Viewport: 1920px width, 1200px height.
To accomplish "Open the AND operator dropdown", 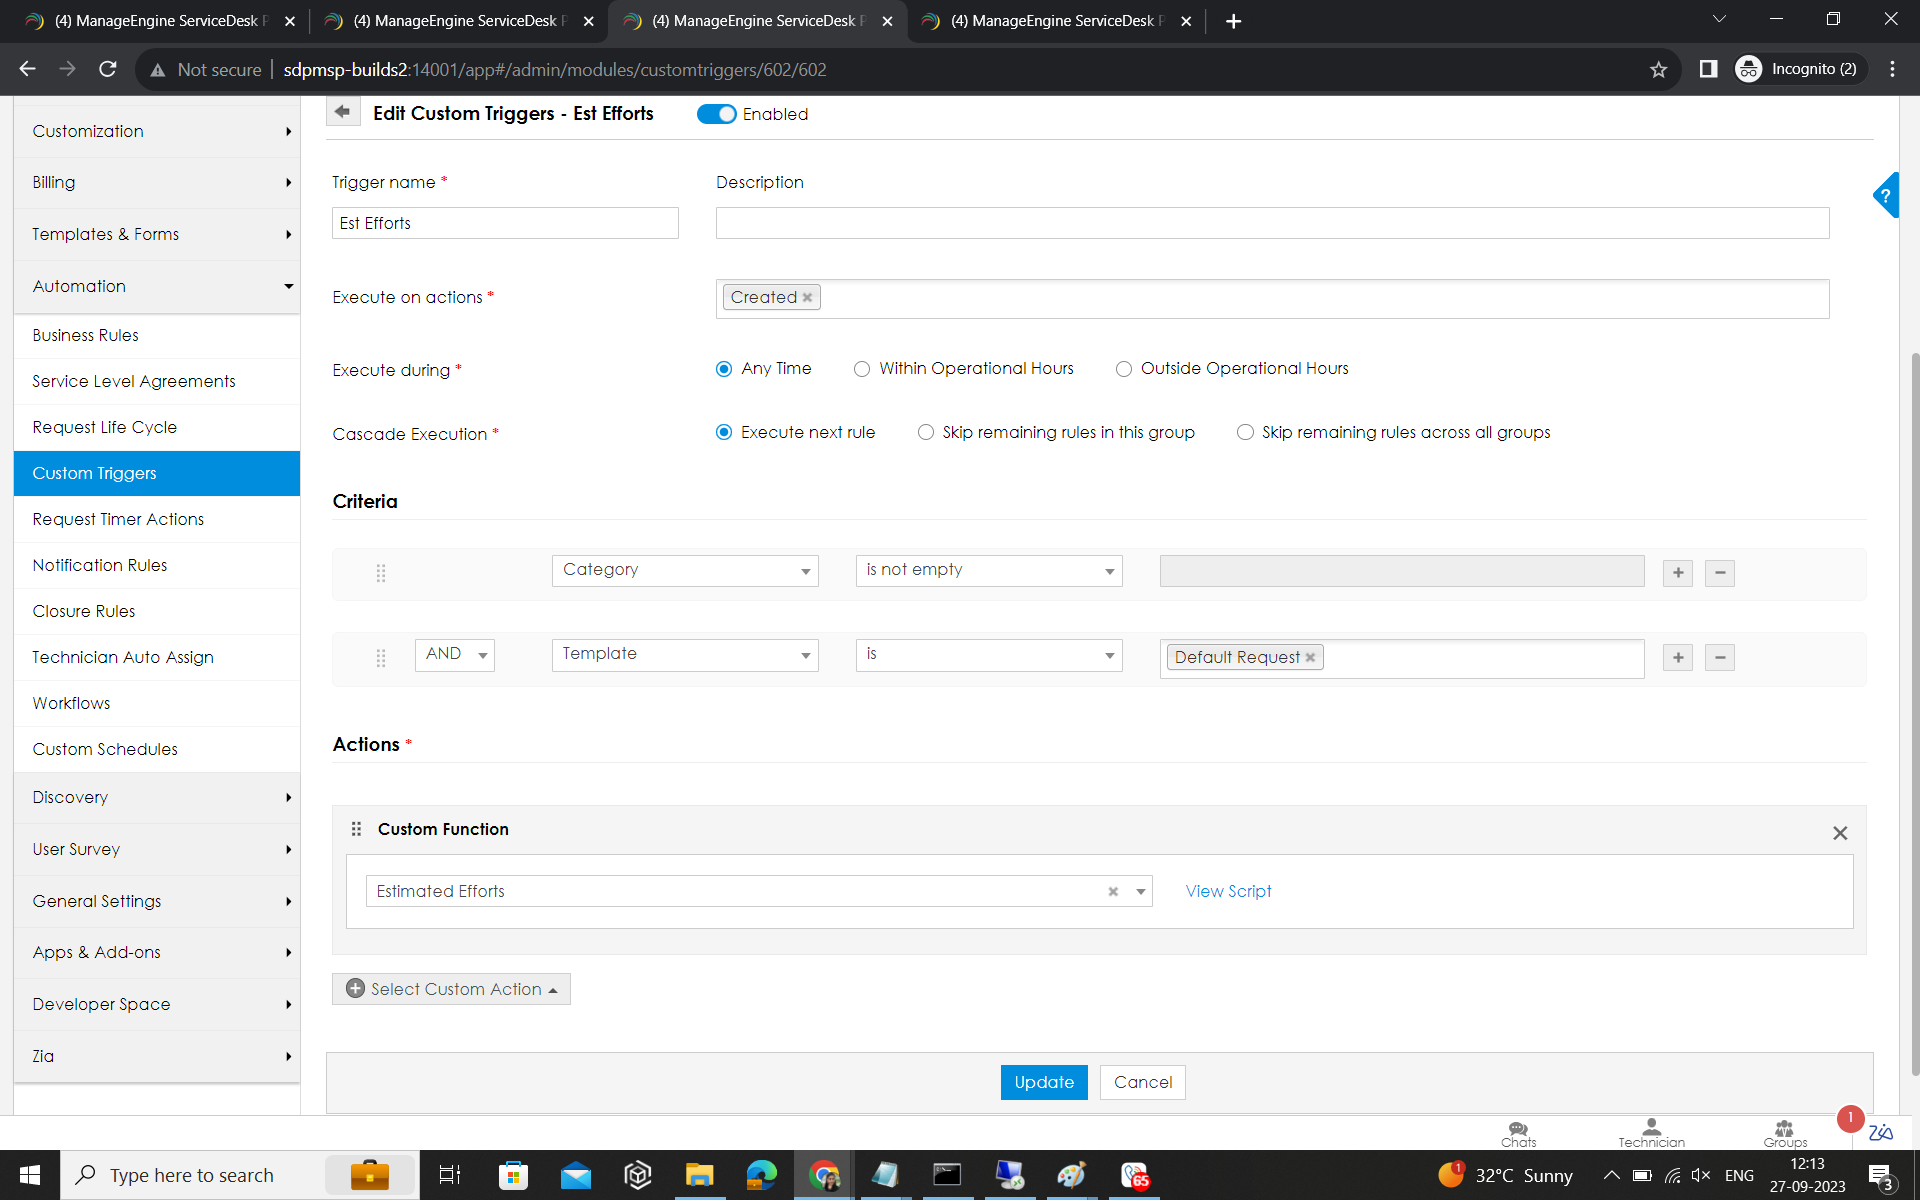I will [454, 654].
